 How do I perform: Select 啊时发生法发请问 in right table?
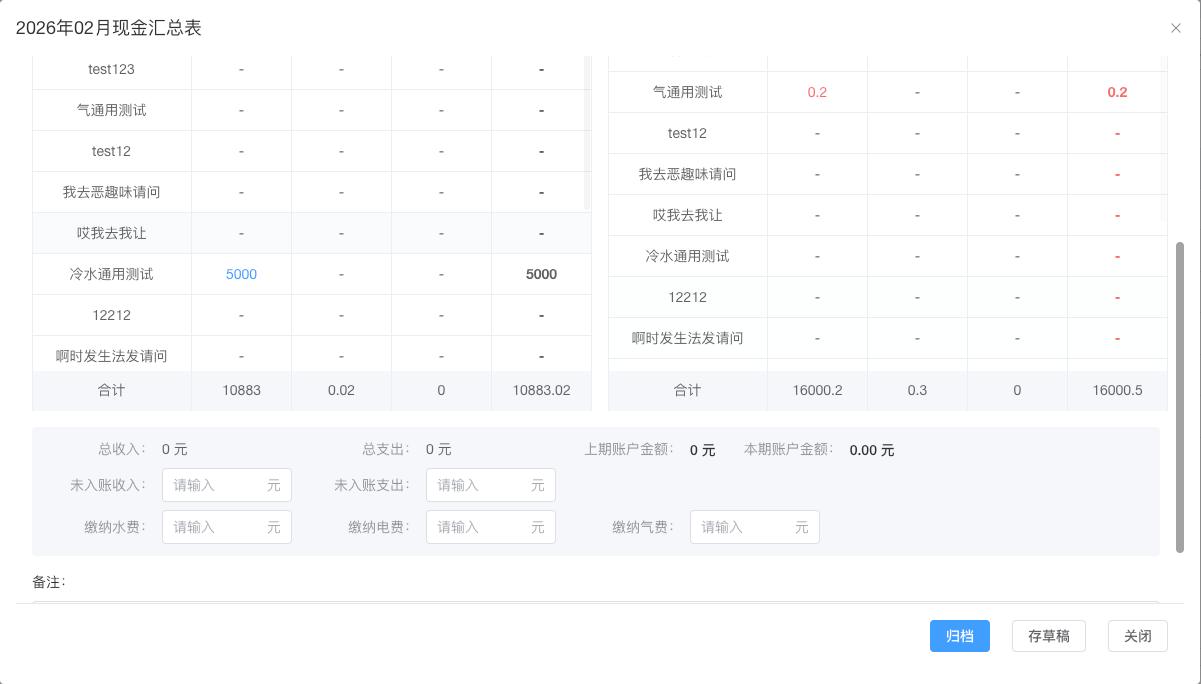[888, 338]
